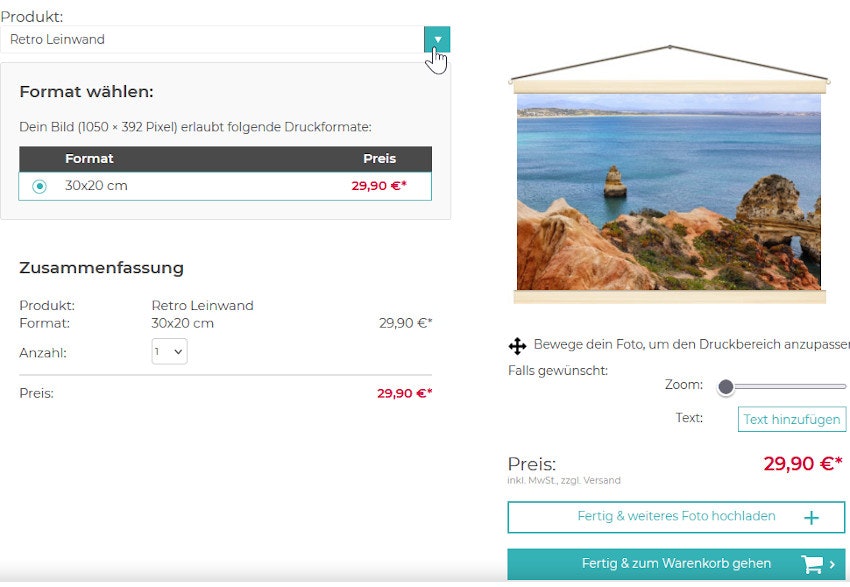
Task: Click Fertig & weiteres Foto hochladen
Action: tap(676, 517)
